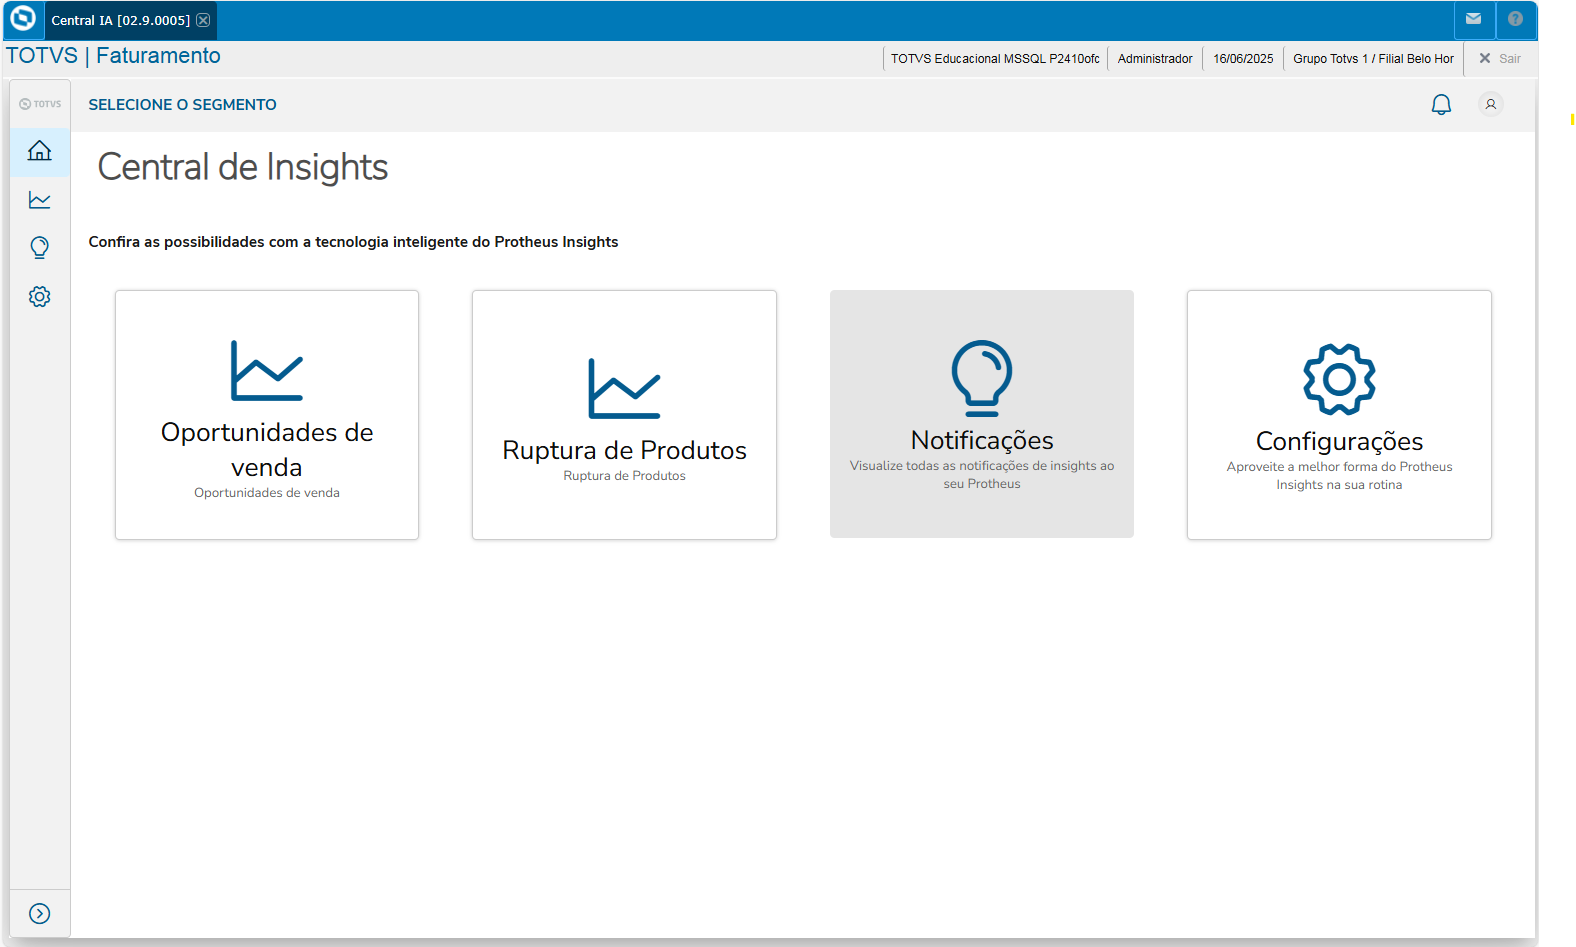Open the line chart icon in the sidebar
The height and width of the screenshot is (947, 1576).
40,200
